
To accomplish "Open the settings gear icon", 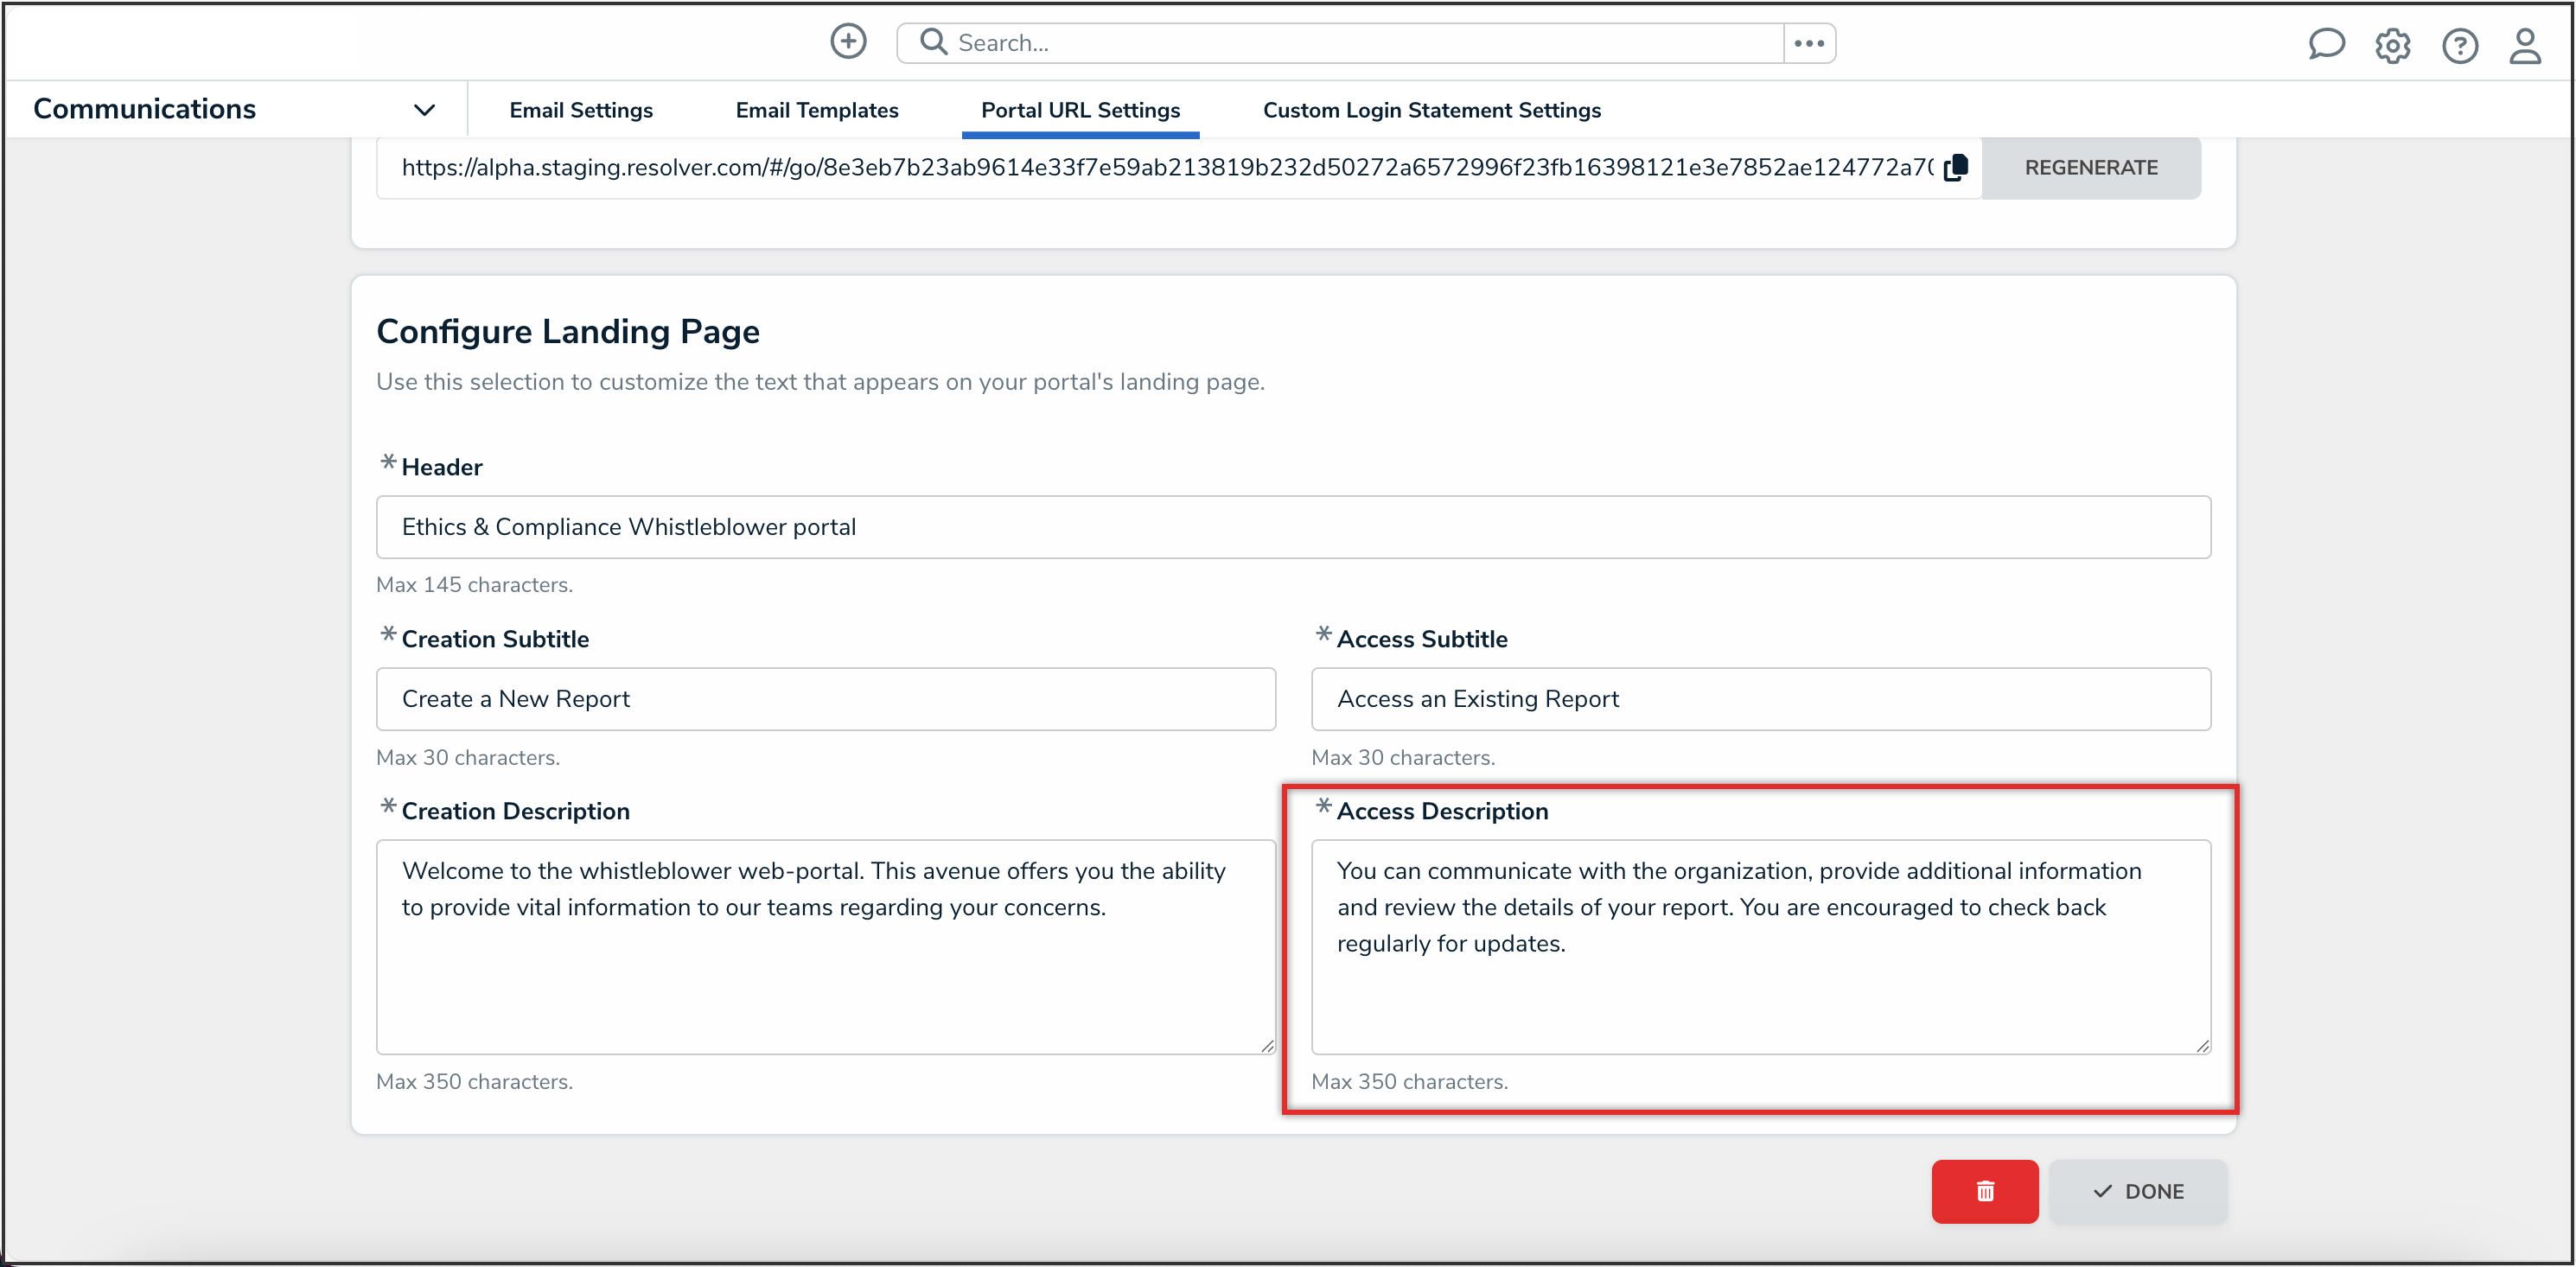I will [x=2392, y=45].
